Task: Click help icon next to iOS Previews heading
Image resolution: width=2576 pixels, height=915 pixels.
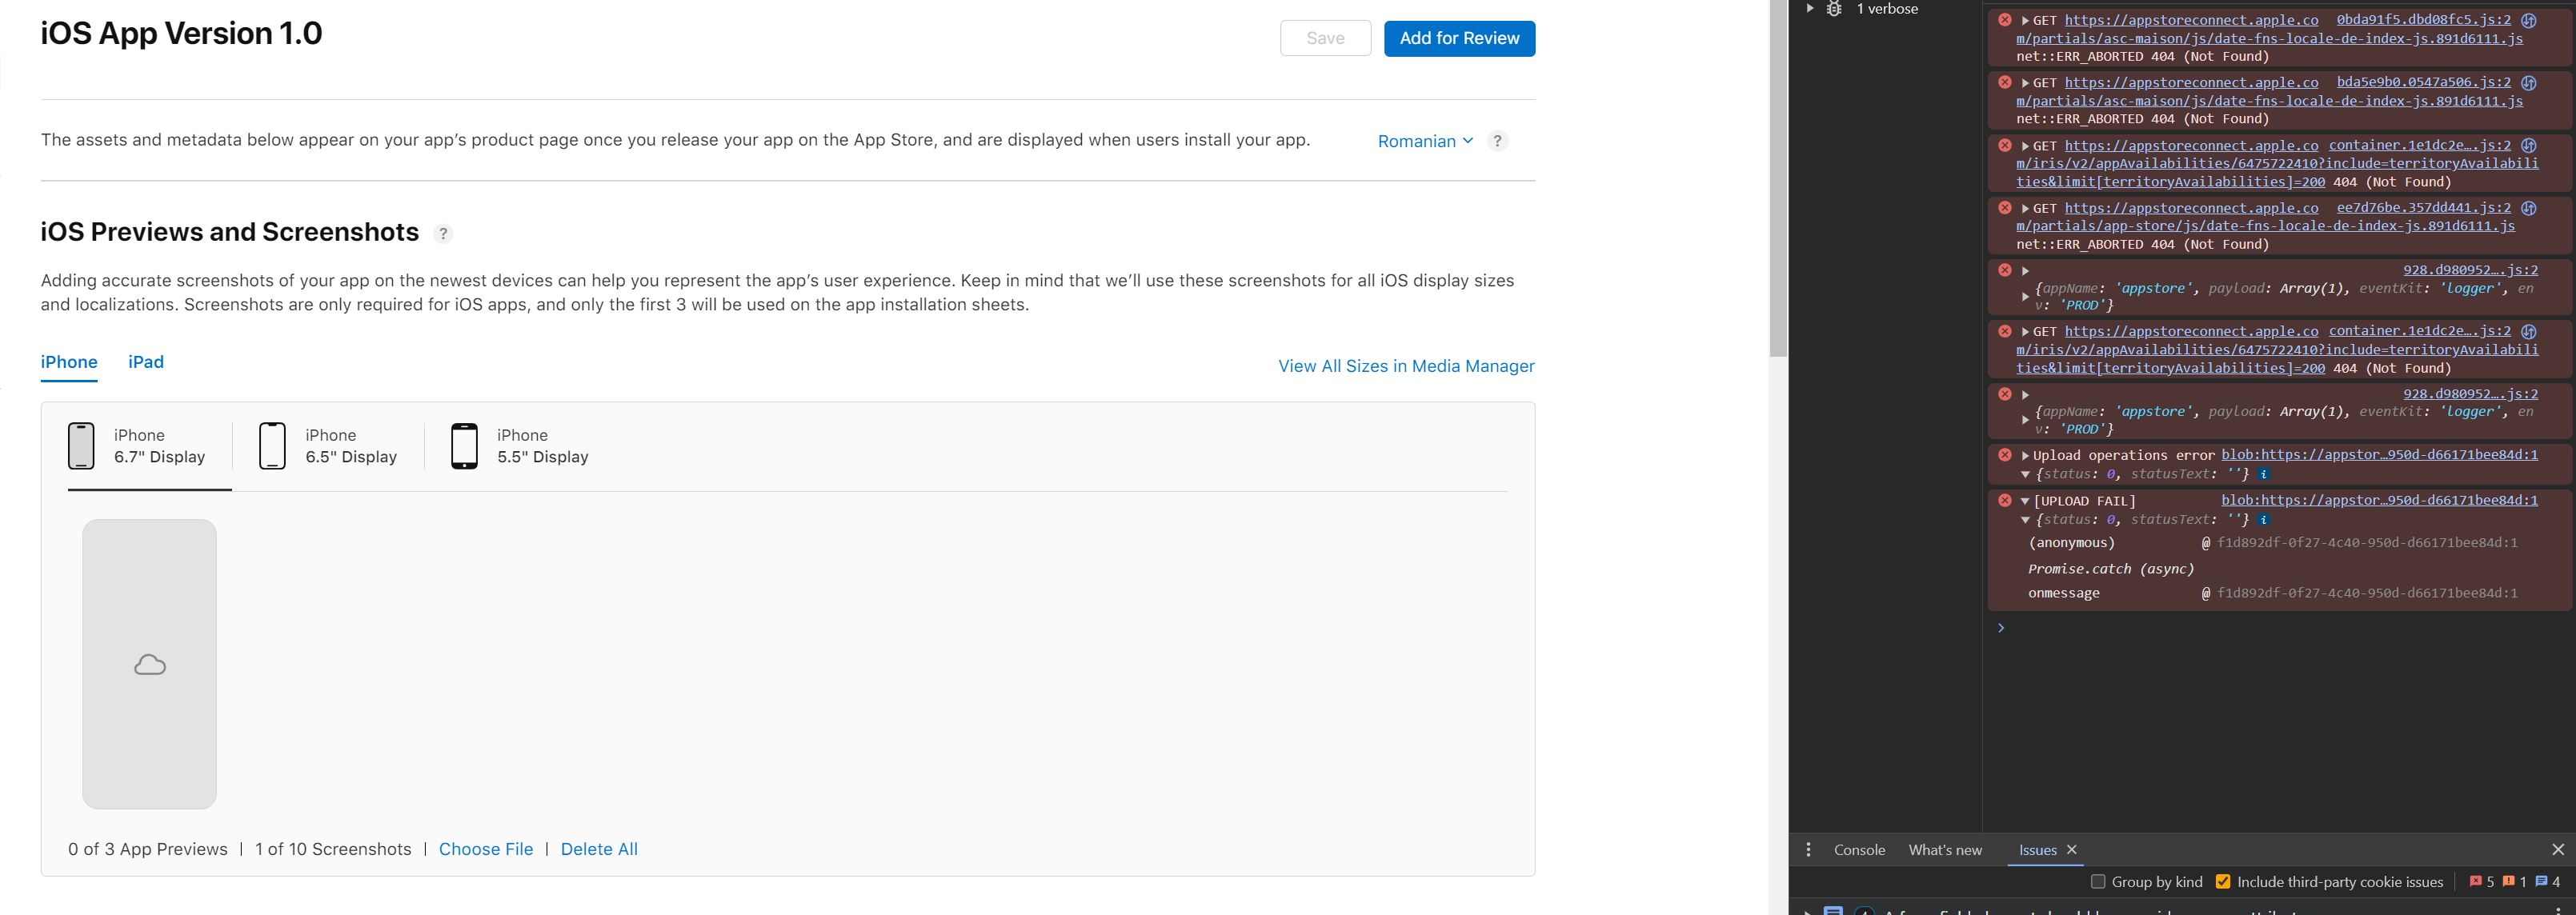Action: pyautogui.click(x=443, y=234)
